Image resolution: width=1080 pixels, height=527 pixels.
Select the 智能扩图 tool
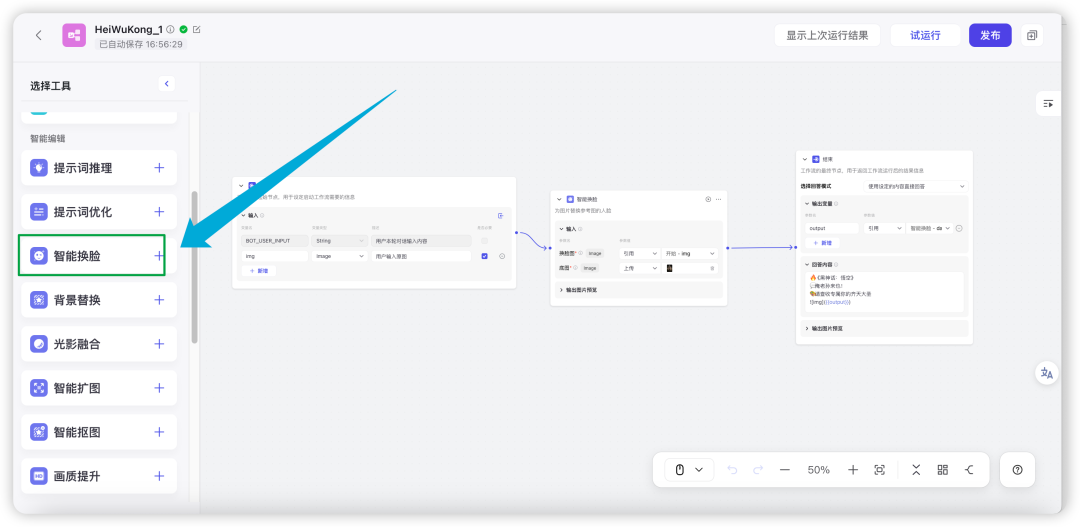(99, 388)
